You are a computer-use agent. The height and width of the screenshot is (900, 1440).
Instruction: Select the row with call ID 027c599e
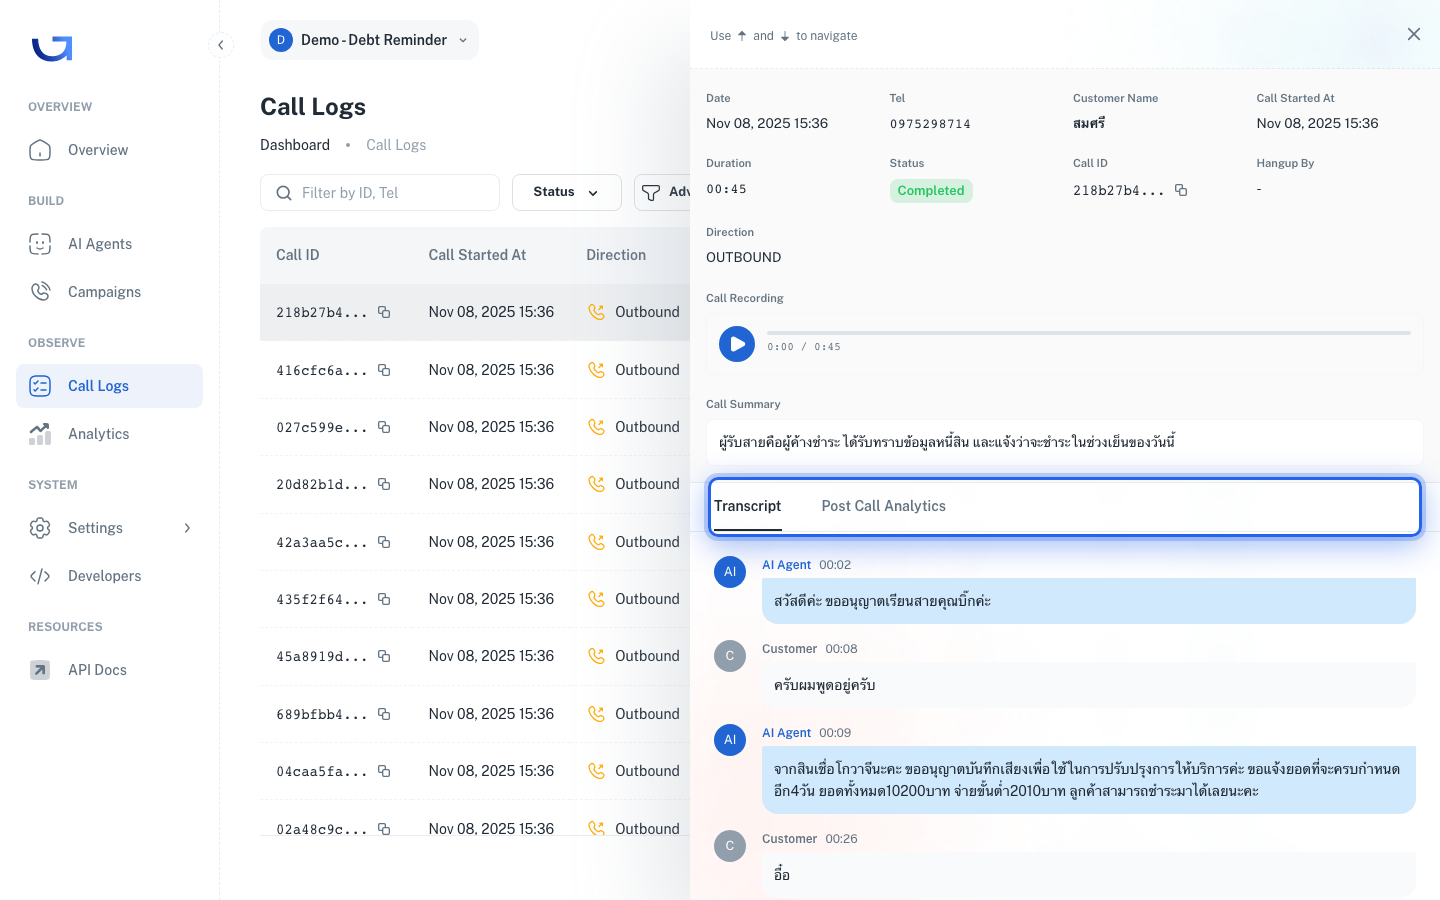tap(475, 427)
